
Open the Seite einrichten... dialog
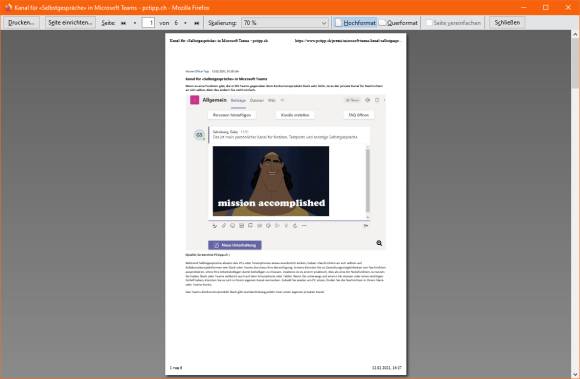(70, 23)
